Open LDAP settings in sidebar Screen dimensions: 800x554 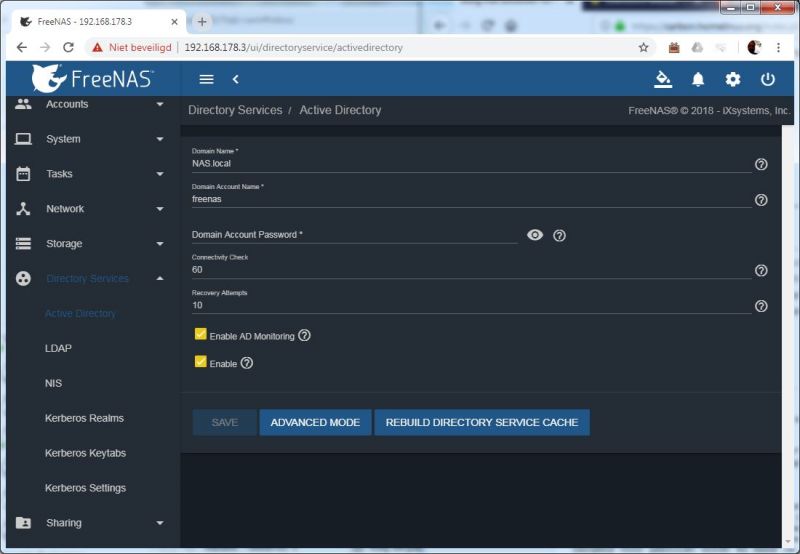click(x=58, y=348)
